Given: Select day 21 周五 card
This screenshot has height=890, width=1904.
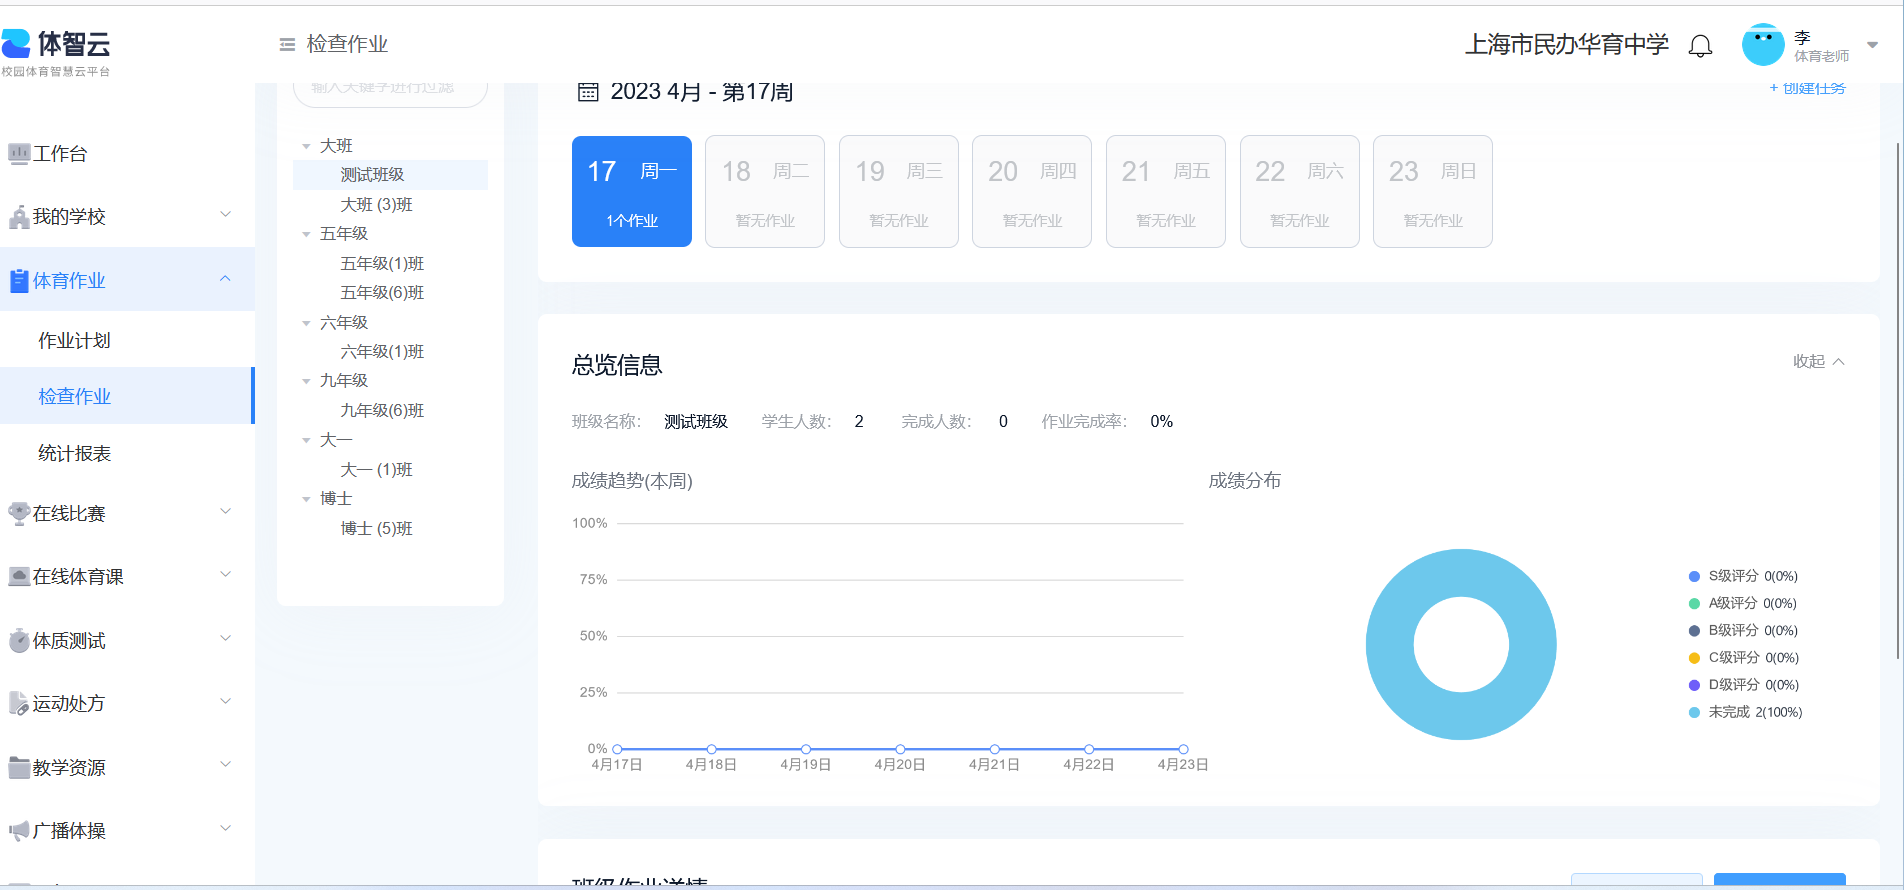Looking at the screenshot, I should [x=1166, y=191].
